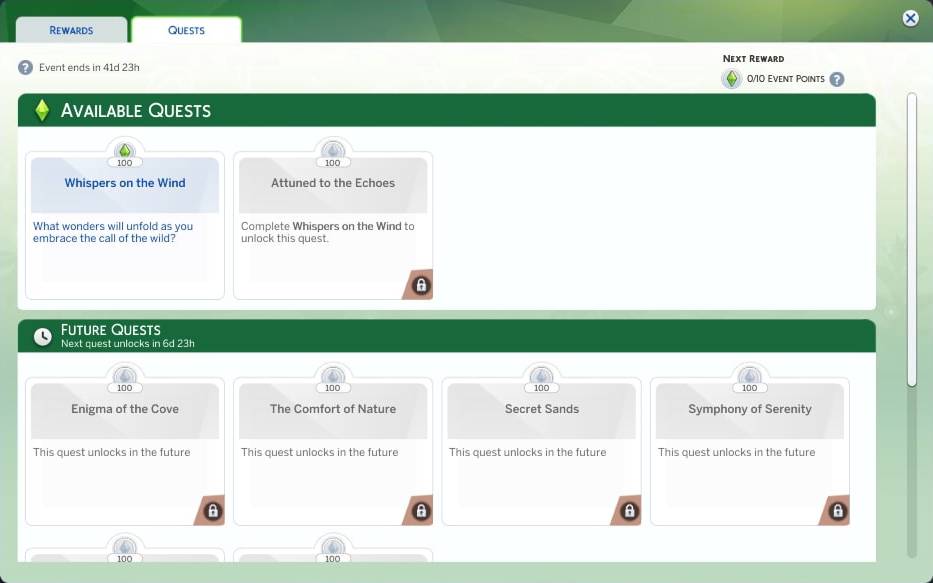The height and width of the screenshot is (583, 933).
Task: Click 'This quest unlocks in the future' under Symphony of Serenity
Action: coord(737,452)
